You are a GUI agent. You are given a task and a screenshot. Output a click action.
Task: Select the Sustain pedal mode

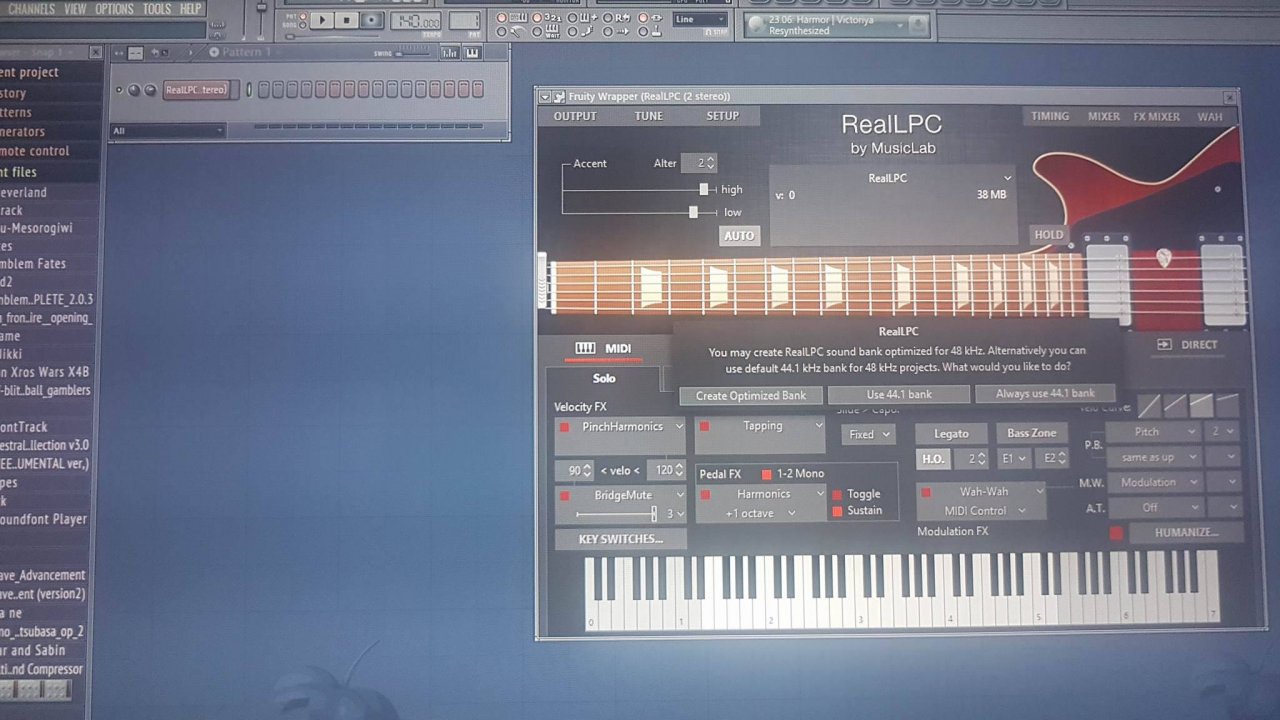pos(837,511)
